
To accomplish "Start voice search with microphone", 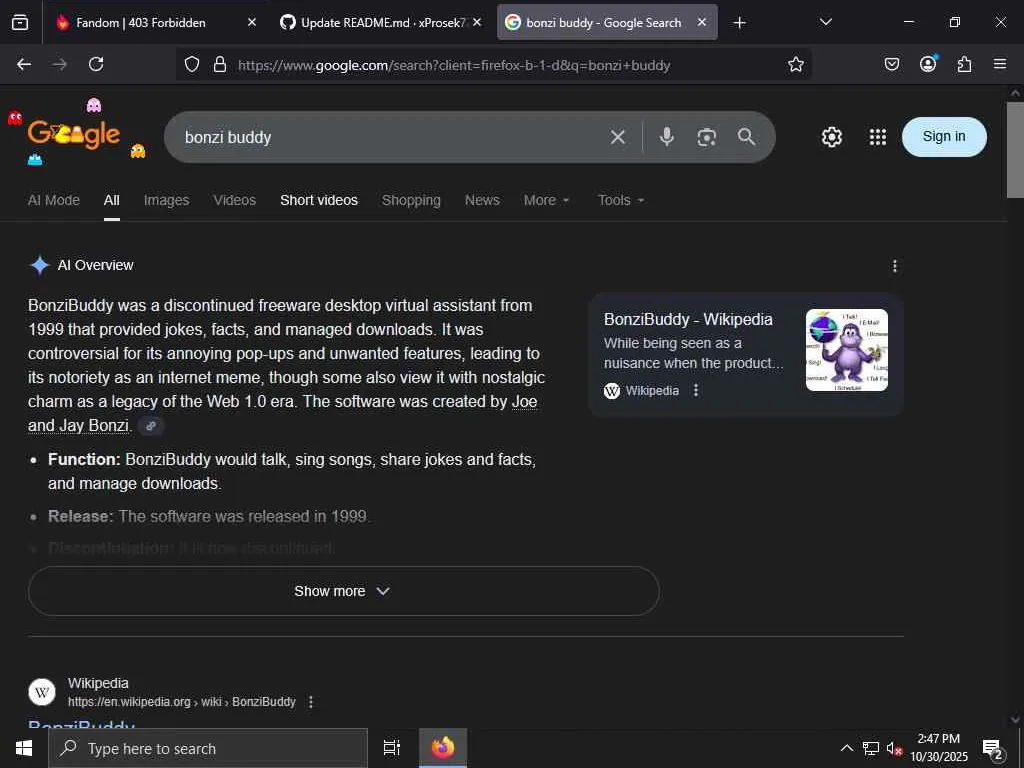I will pyautogui.click(x=667, y=137).
